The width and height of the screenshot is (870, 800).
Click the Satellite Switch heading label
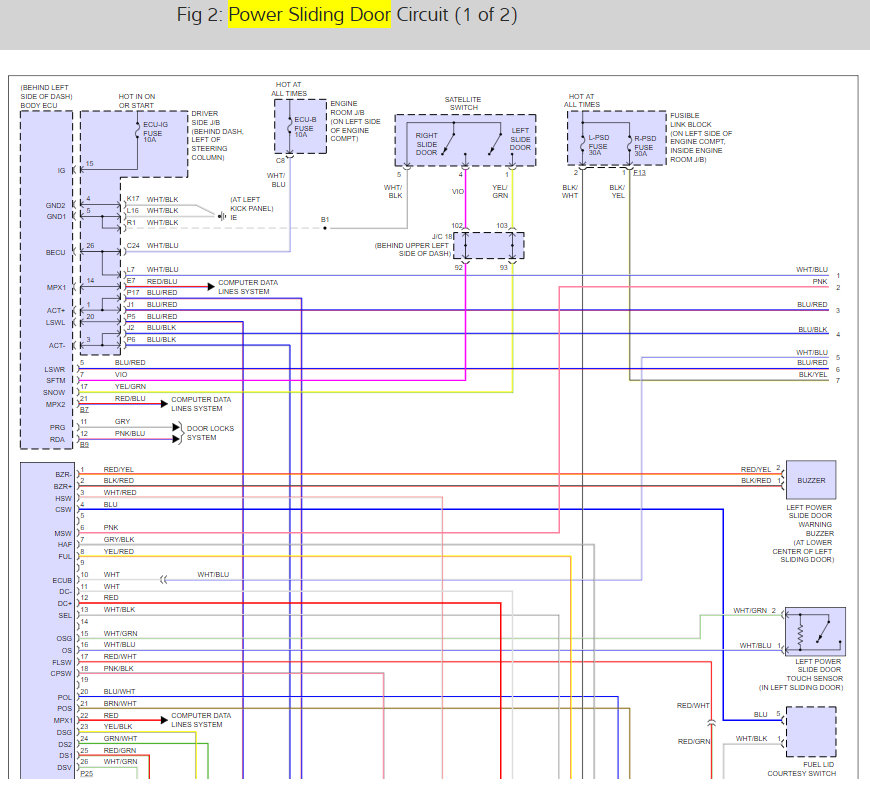[464, 104]
